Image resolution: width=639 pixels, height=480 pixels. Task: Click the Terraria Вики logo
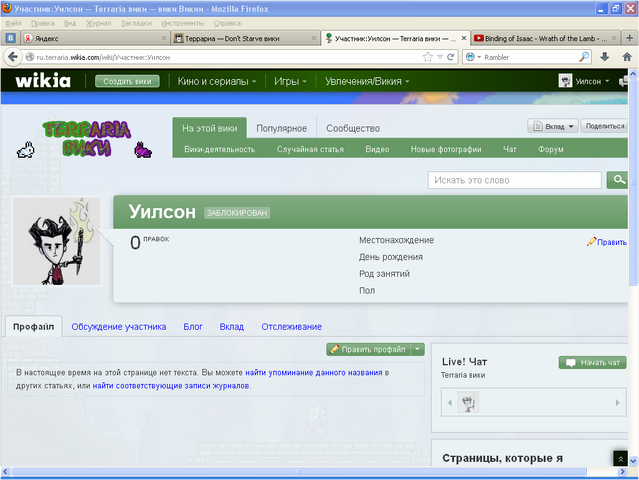(86, 139)
